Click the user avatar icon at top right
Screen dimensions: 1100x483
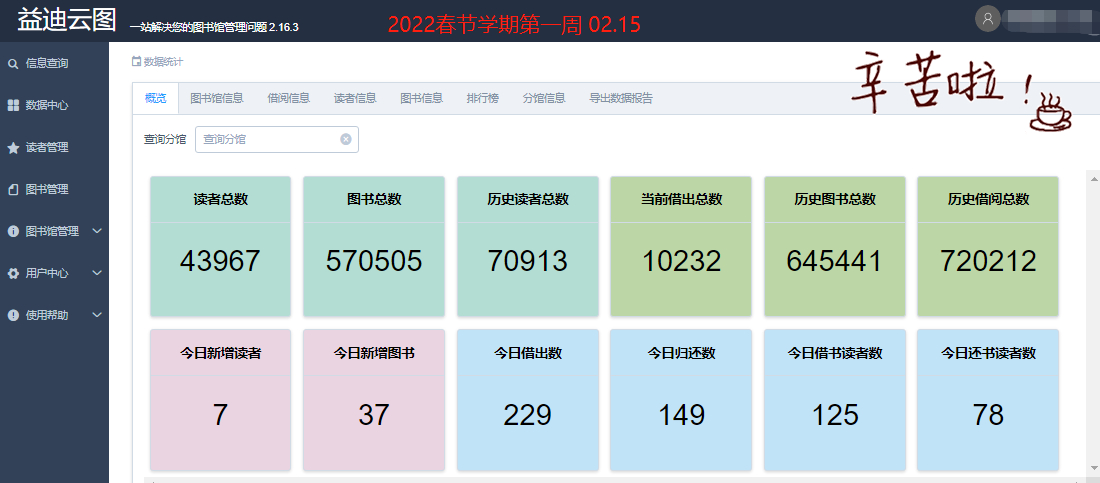988,18
